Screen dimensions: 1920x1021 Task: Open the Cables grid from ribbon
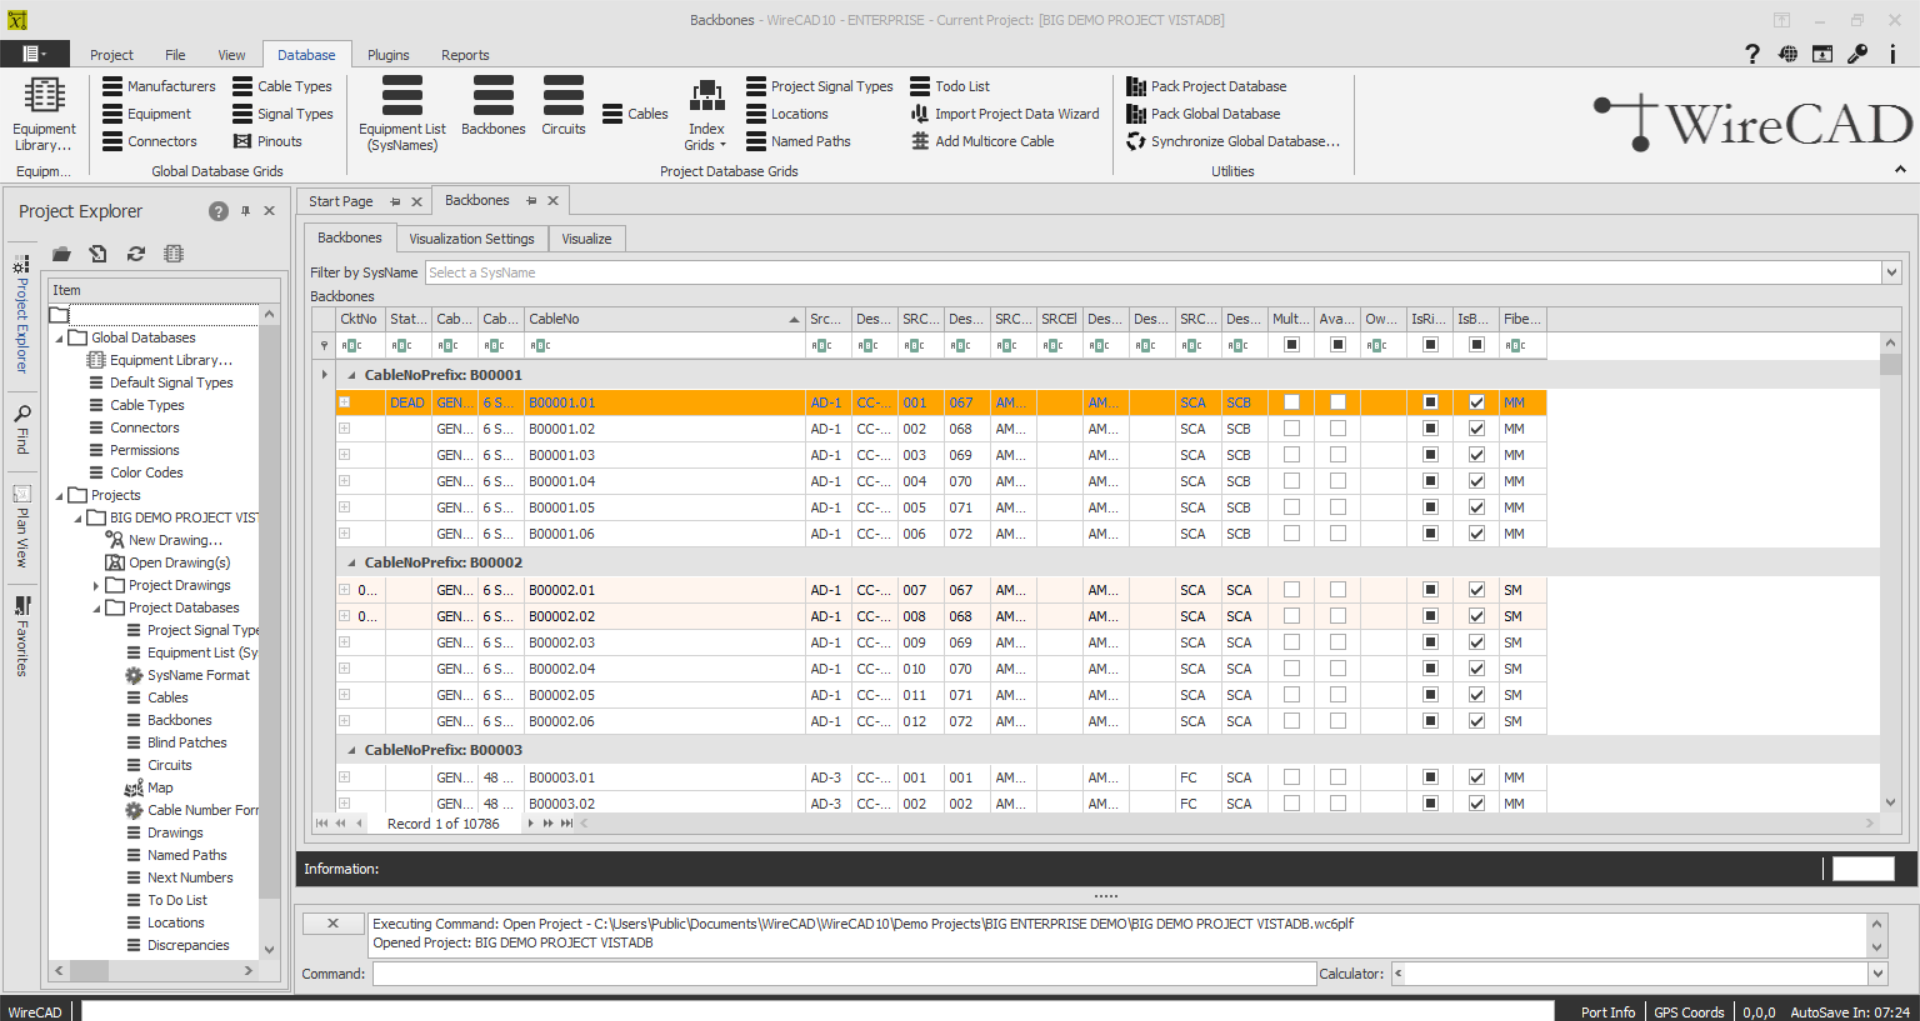pos(635,114)
